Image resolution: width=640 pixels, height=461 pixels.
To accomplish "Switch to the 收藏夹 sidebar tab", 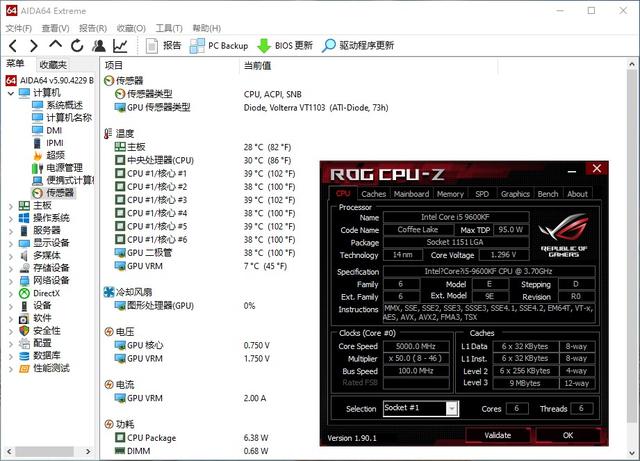I will (x=53, y=65).
